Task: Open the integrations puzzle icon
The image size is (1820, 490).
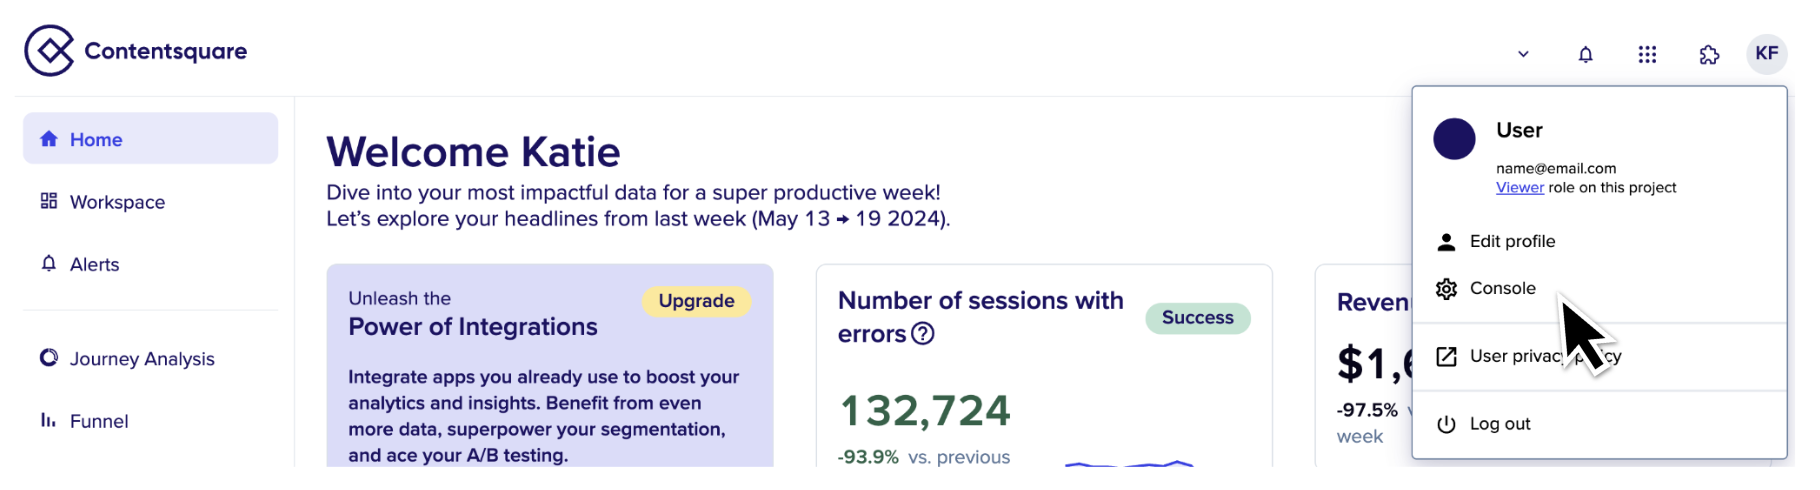Action: 1709,54
